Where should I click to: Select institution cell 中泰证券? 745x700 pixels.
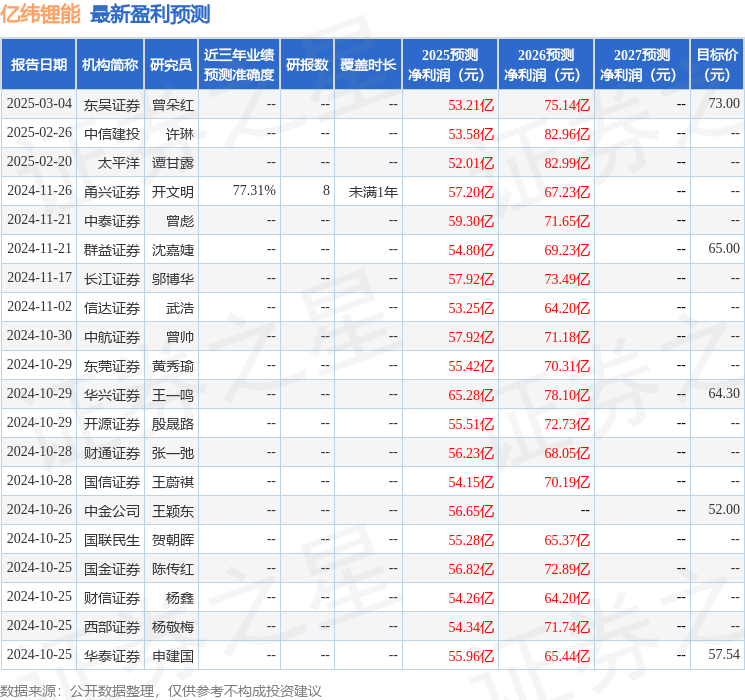[x=112, y=221]
